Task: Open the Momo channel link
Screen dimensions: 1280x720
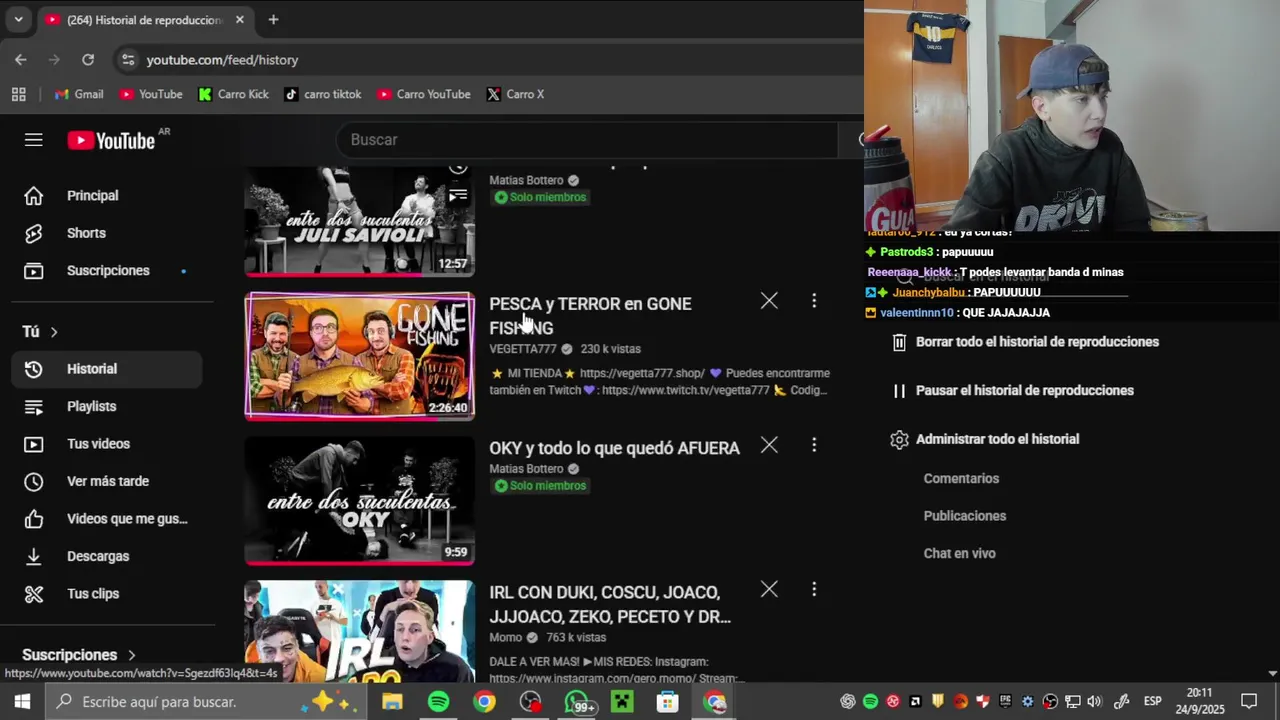Action: 506,638
